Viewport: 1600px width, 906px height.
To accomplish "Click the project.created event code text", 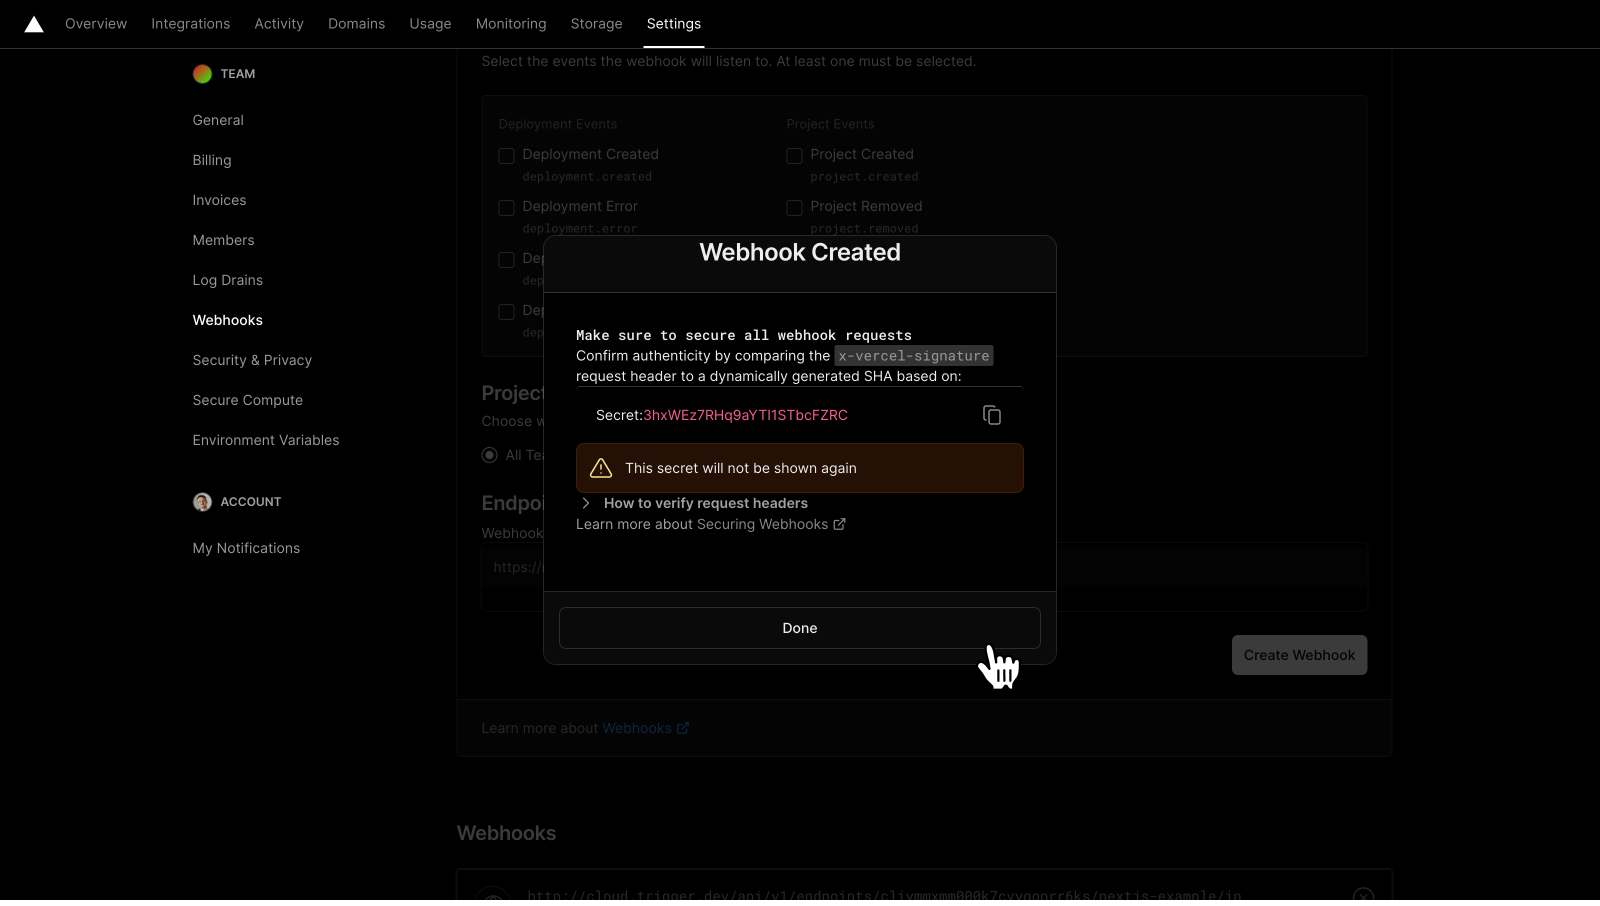I will click(865, 177).
